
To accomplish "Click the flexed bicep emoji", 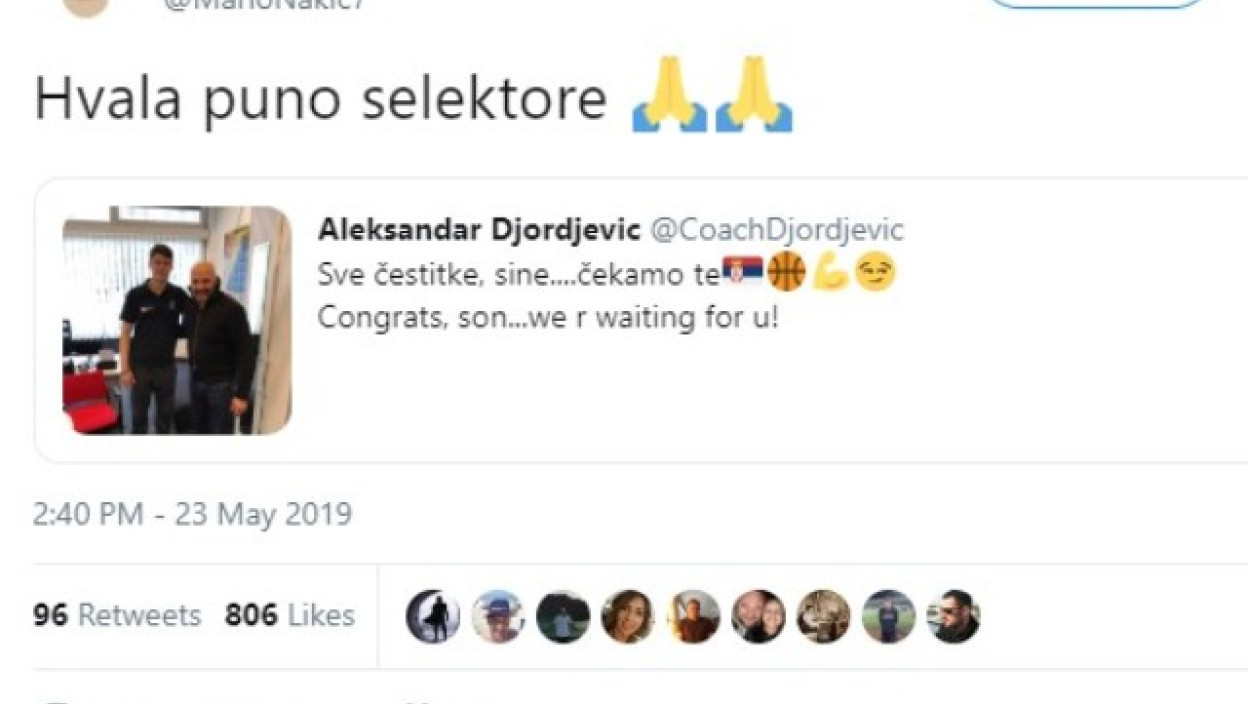I will [x=830, y=272].
